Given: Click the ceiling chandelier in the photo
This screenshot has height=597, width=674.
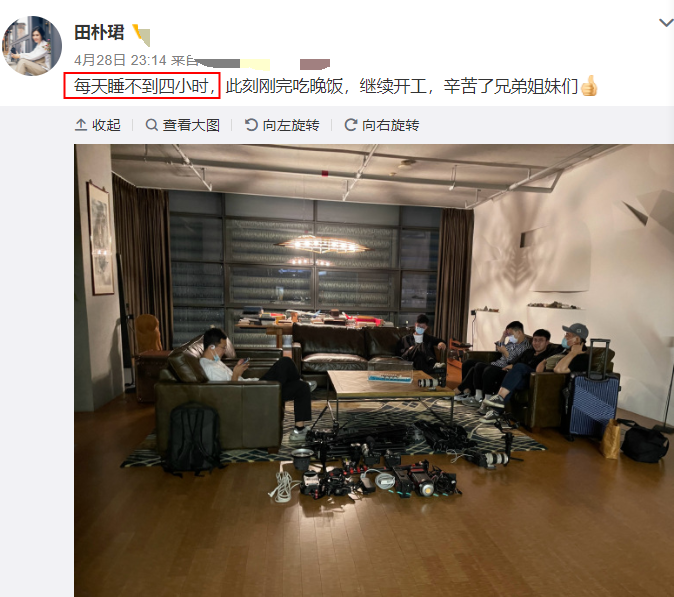Looking at the screenshot, I should pyautogui.click(x=322, y=247).
